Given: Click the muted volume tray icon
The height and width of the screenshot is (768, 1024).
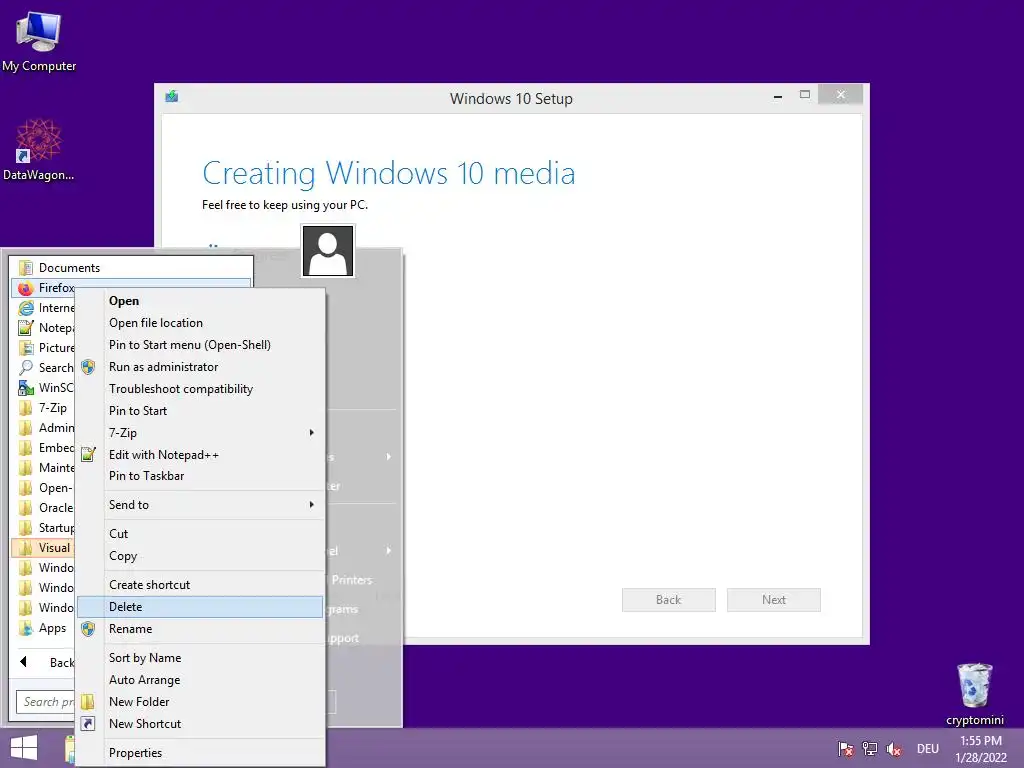Looking at the screenshot, I should (x=894, y=750).
